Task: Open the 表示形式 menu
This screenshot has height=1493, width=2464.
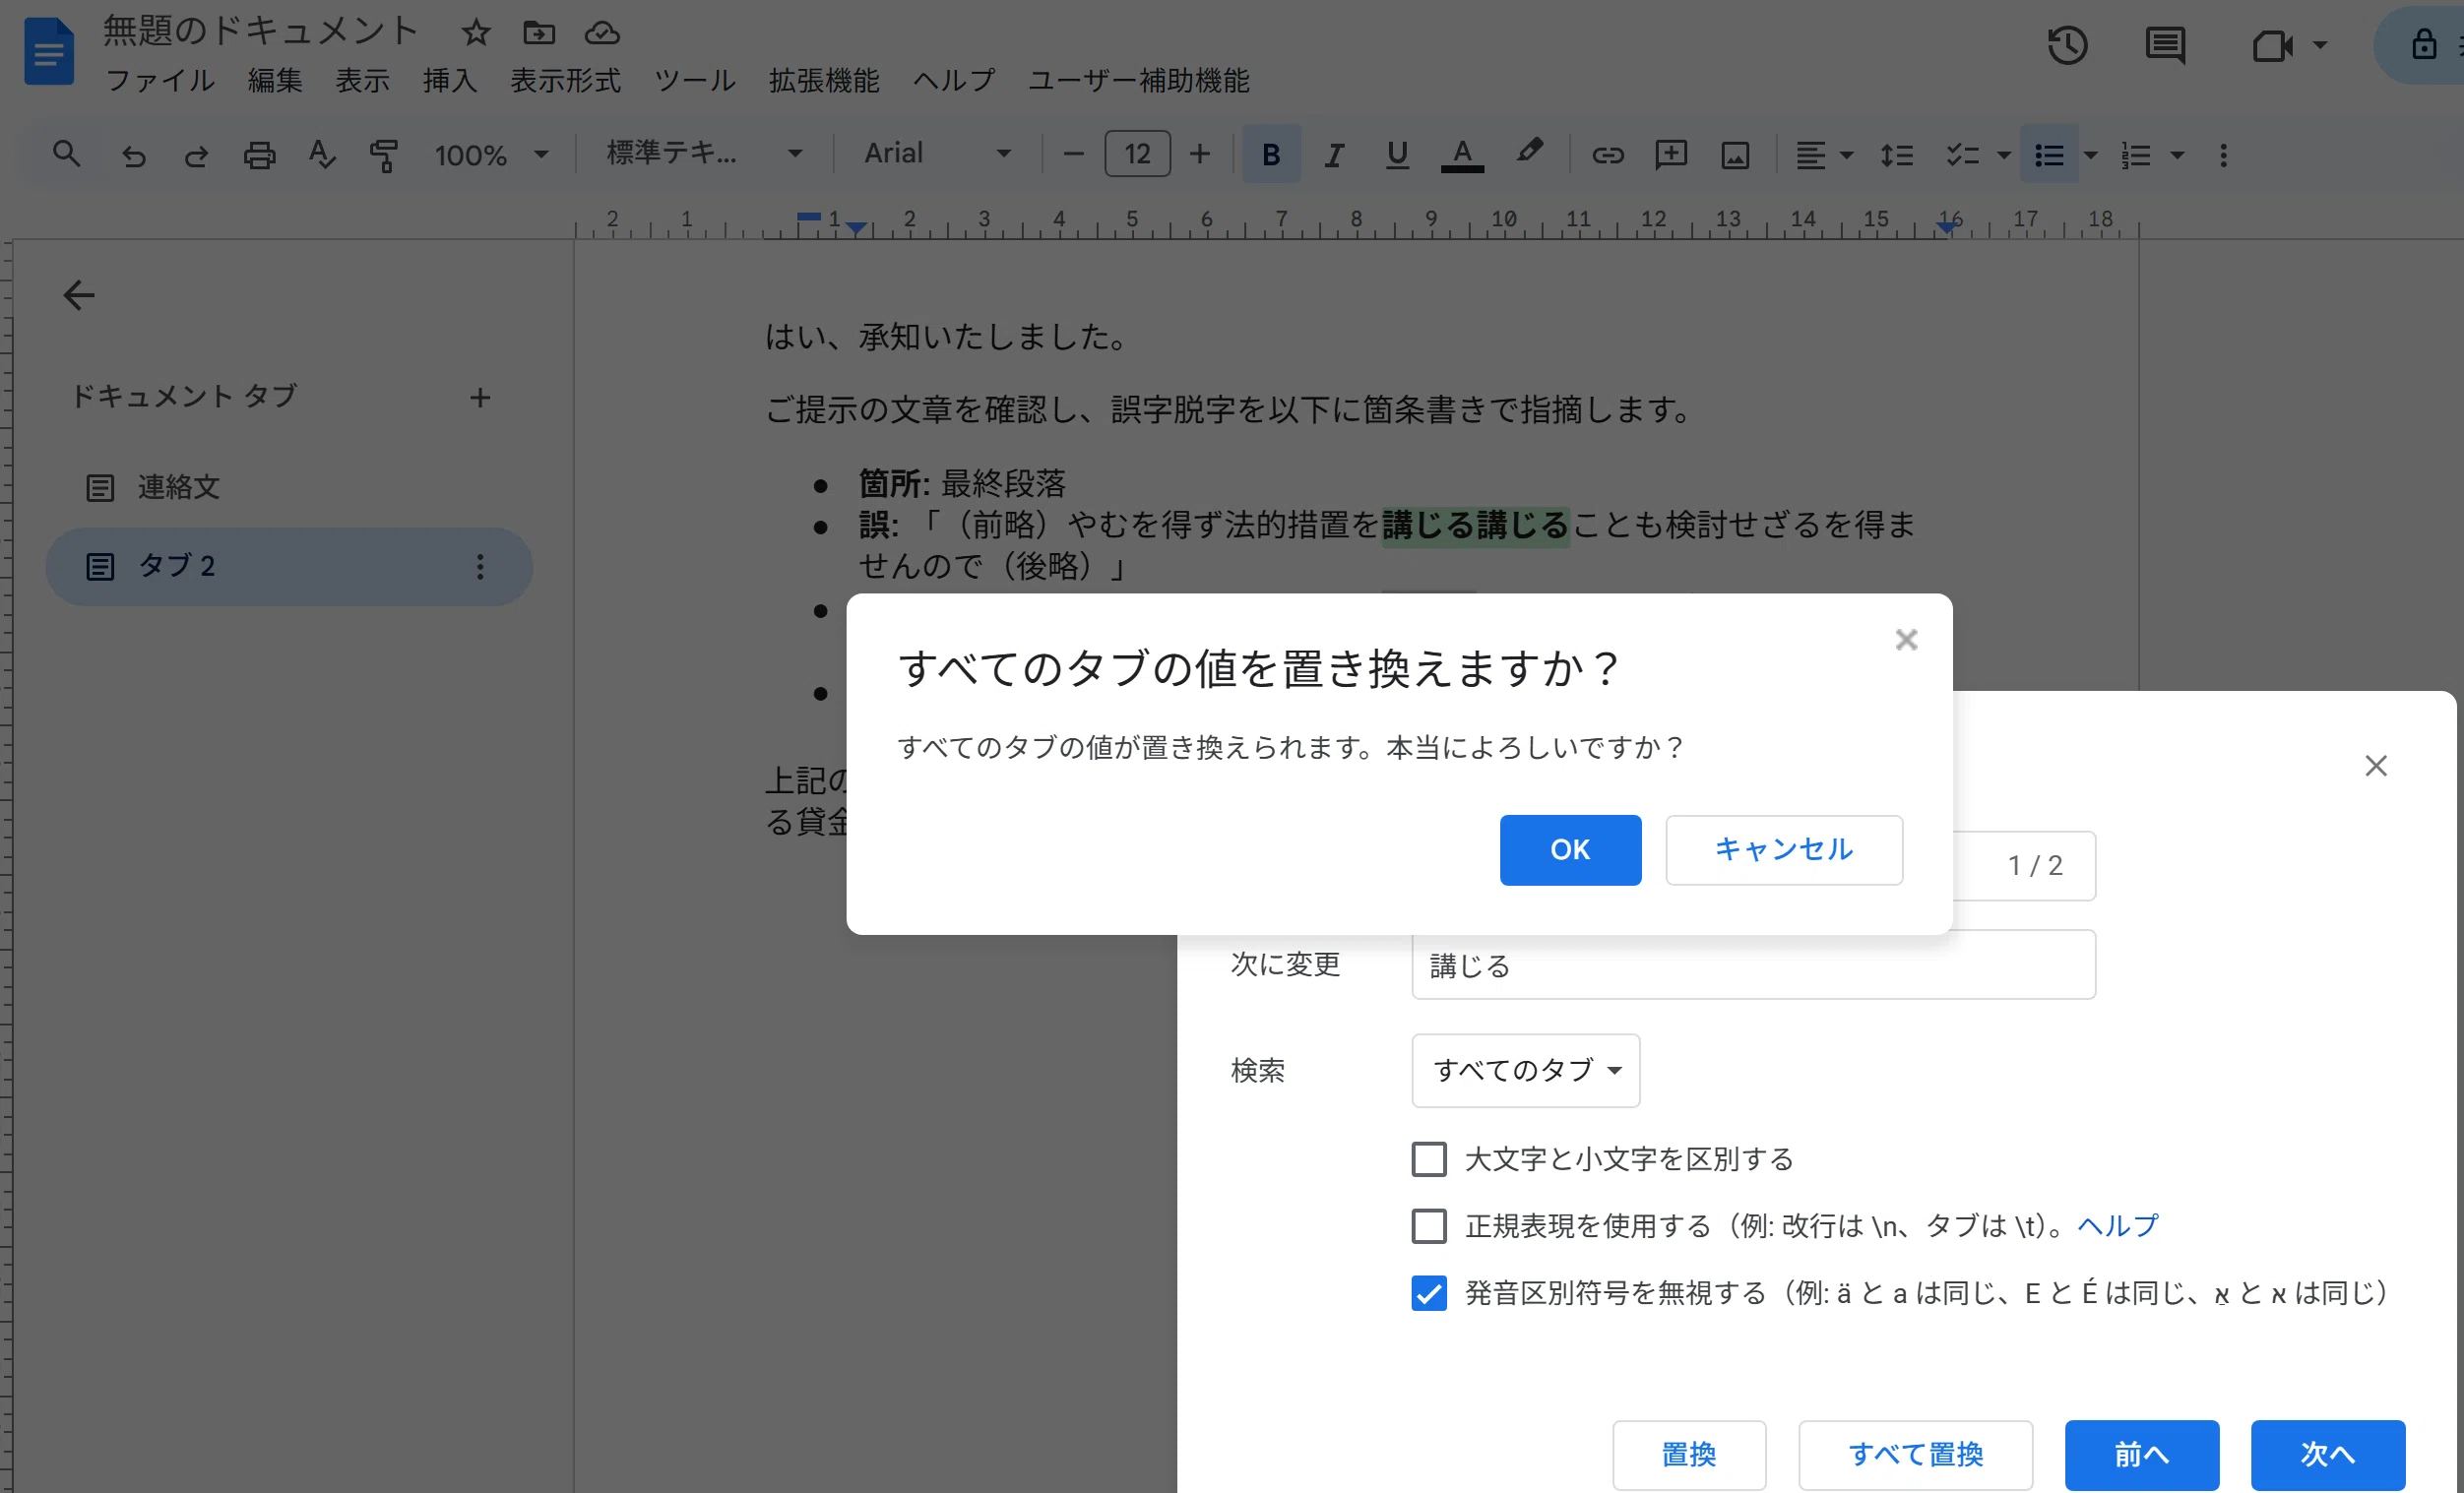Action: click(565, 80)
